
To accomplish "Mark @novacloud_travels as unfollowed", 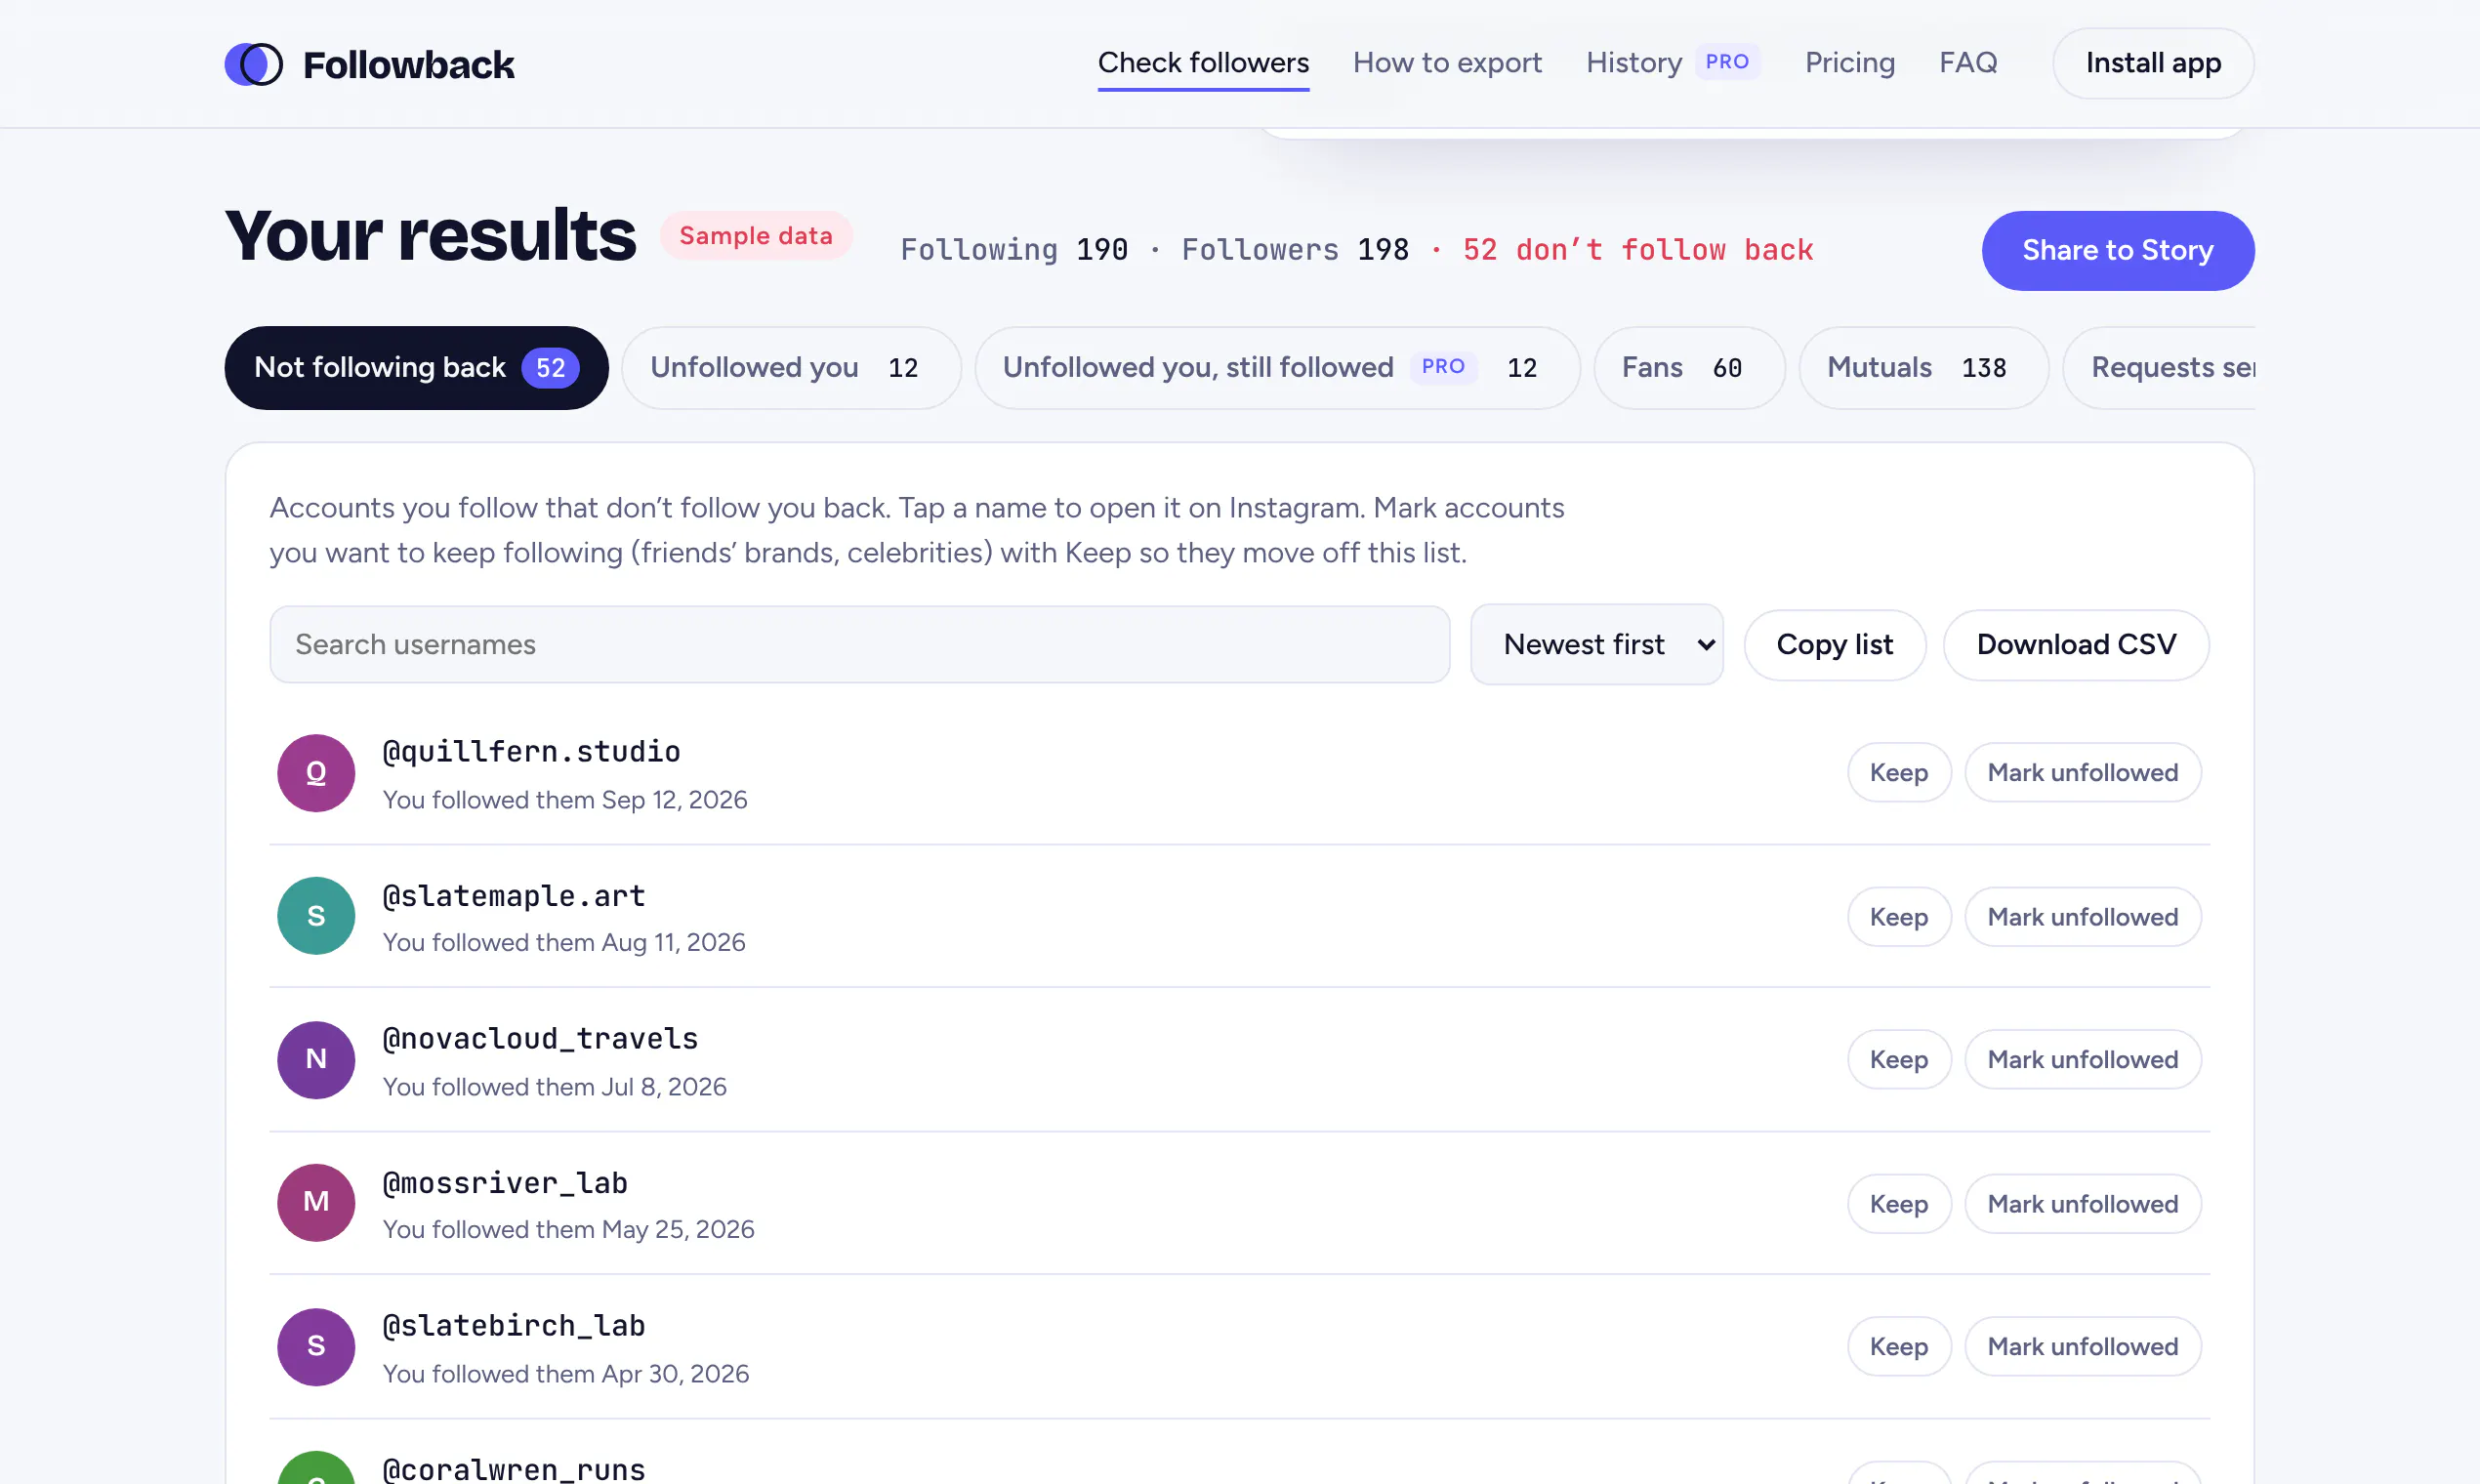I will [2082, 1059].
